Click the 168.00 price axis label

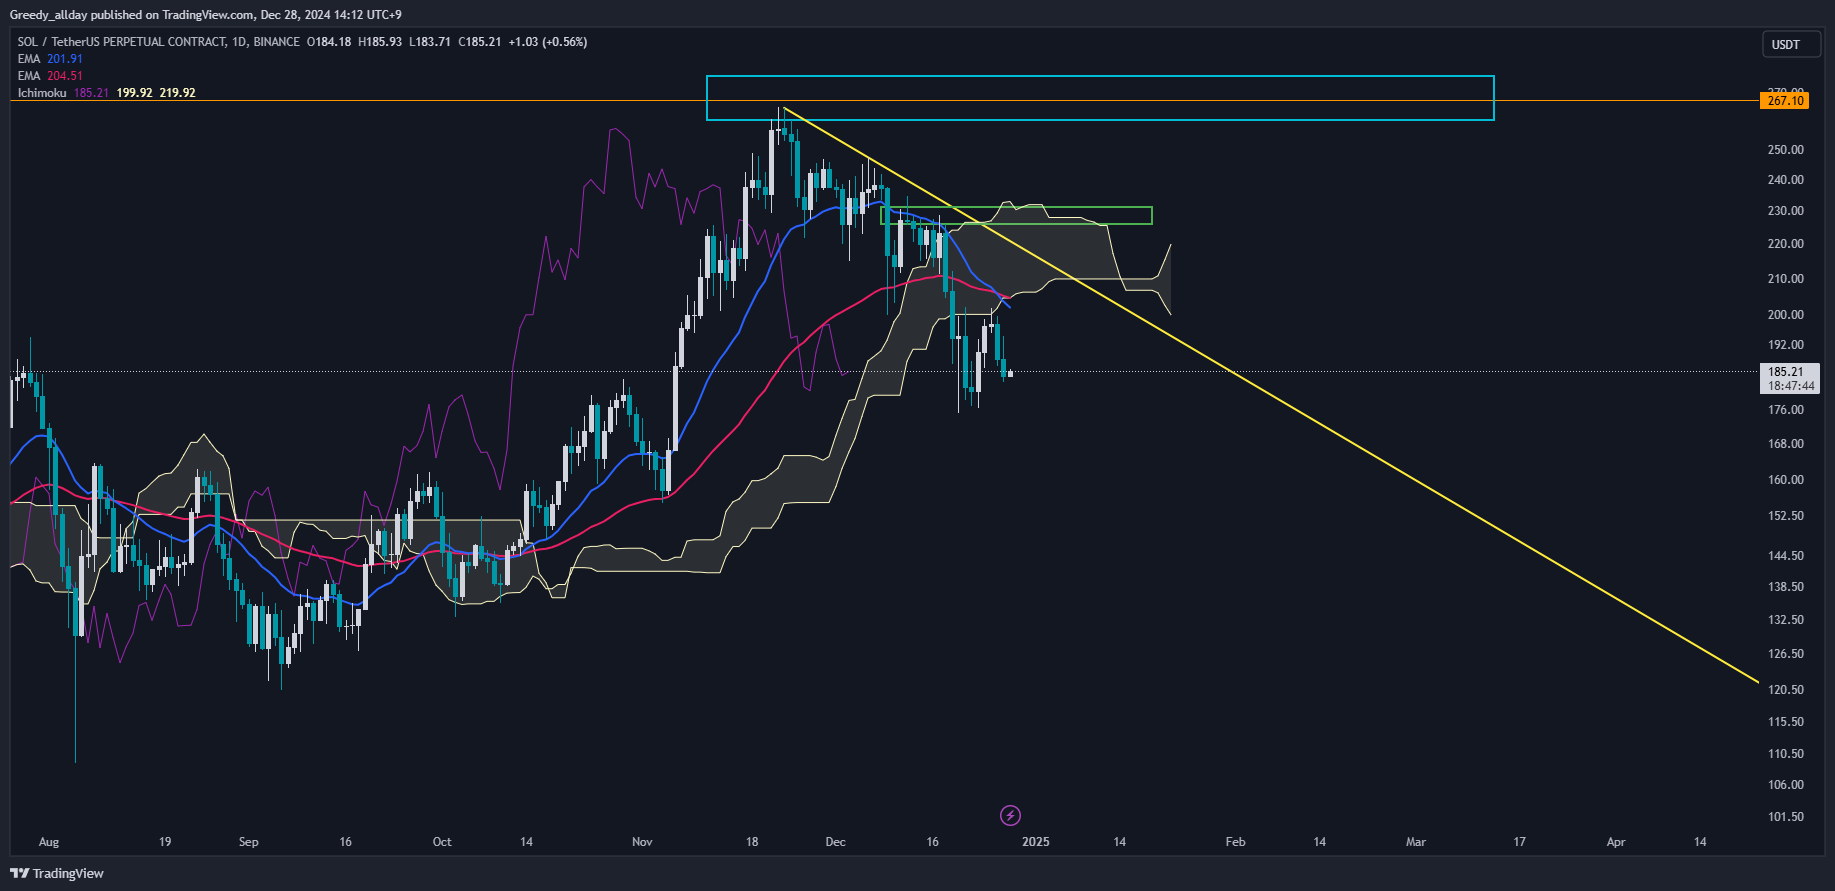pos(1786,444)
